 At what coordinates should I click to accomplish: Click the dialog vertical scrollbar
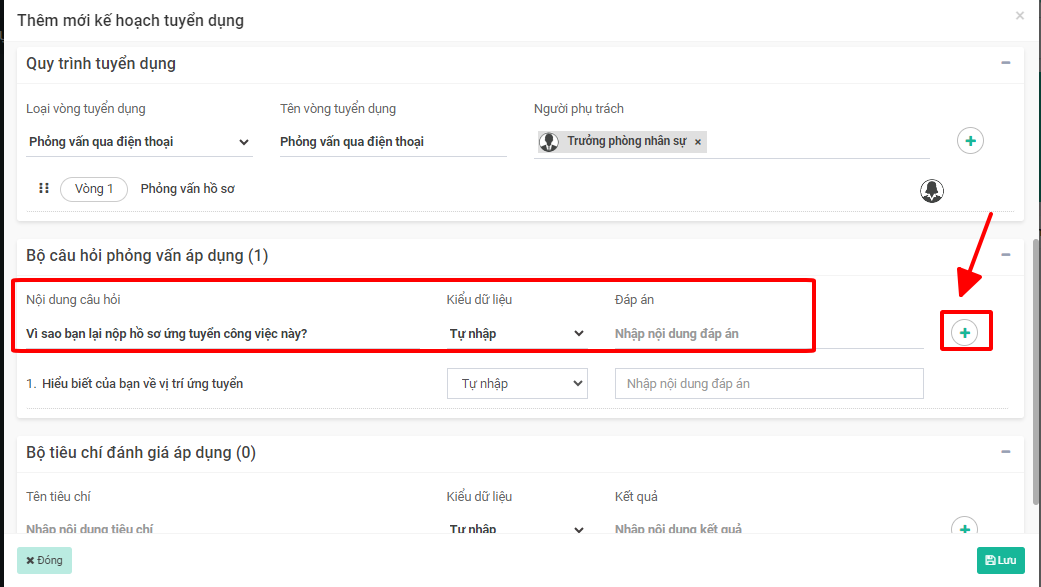point(1036,370)
